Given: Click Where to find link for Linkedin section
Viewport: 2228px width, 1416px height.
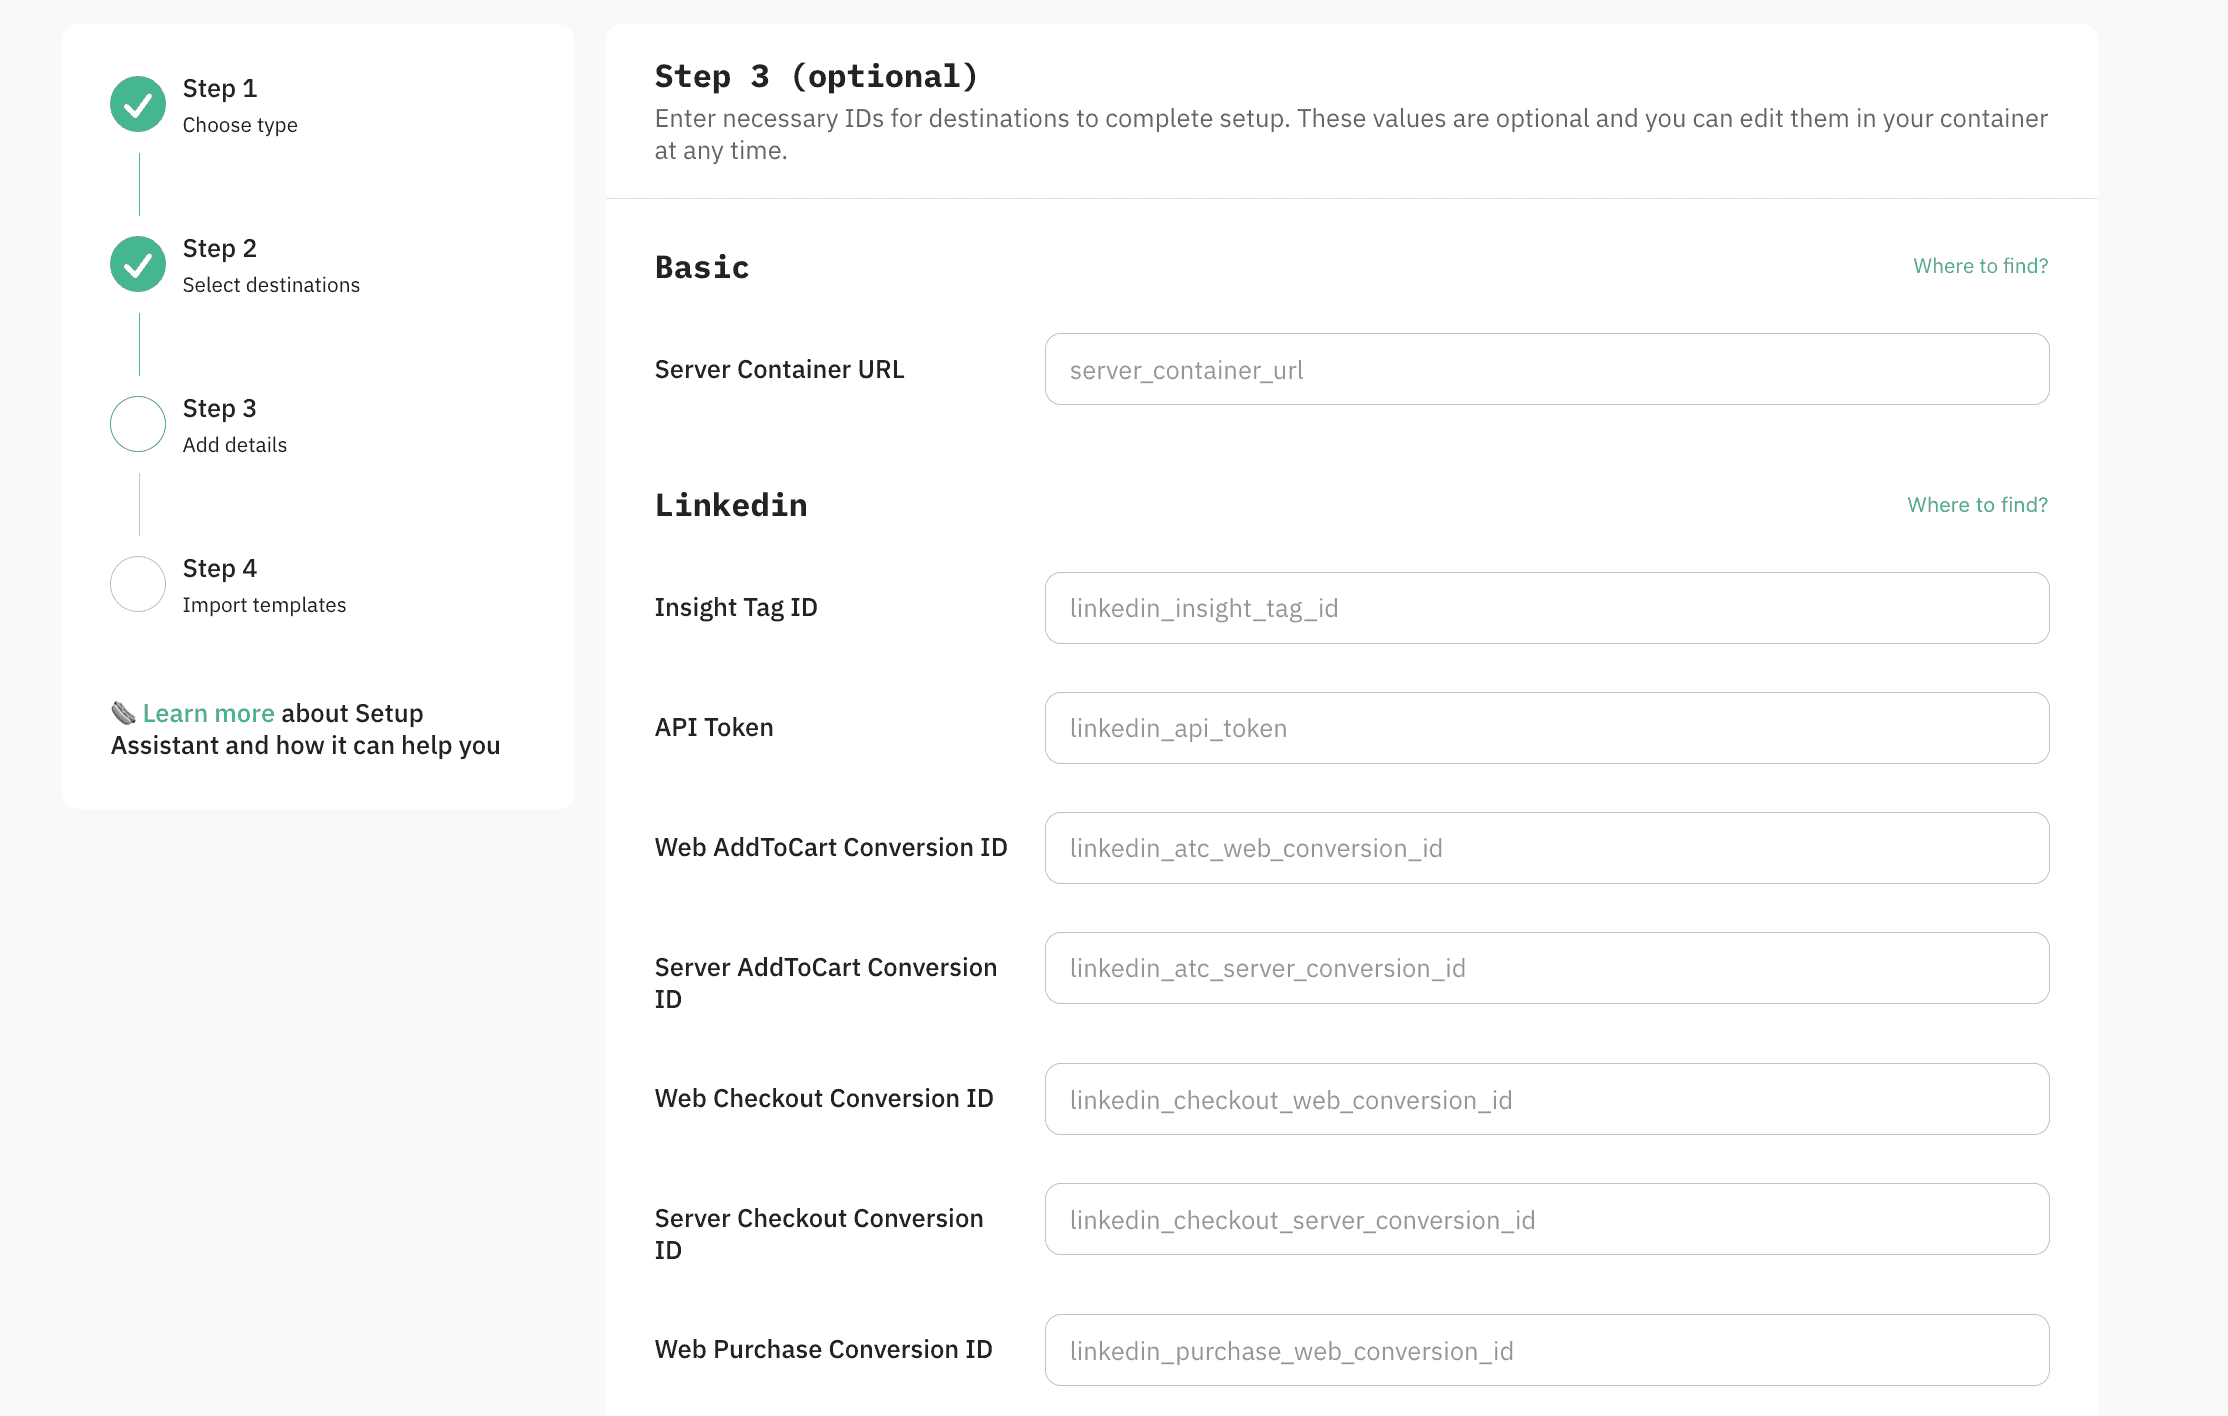Looking at the screenshot, I should (x=1976, y=505).
